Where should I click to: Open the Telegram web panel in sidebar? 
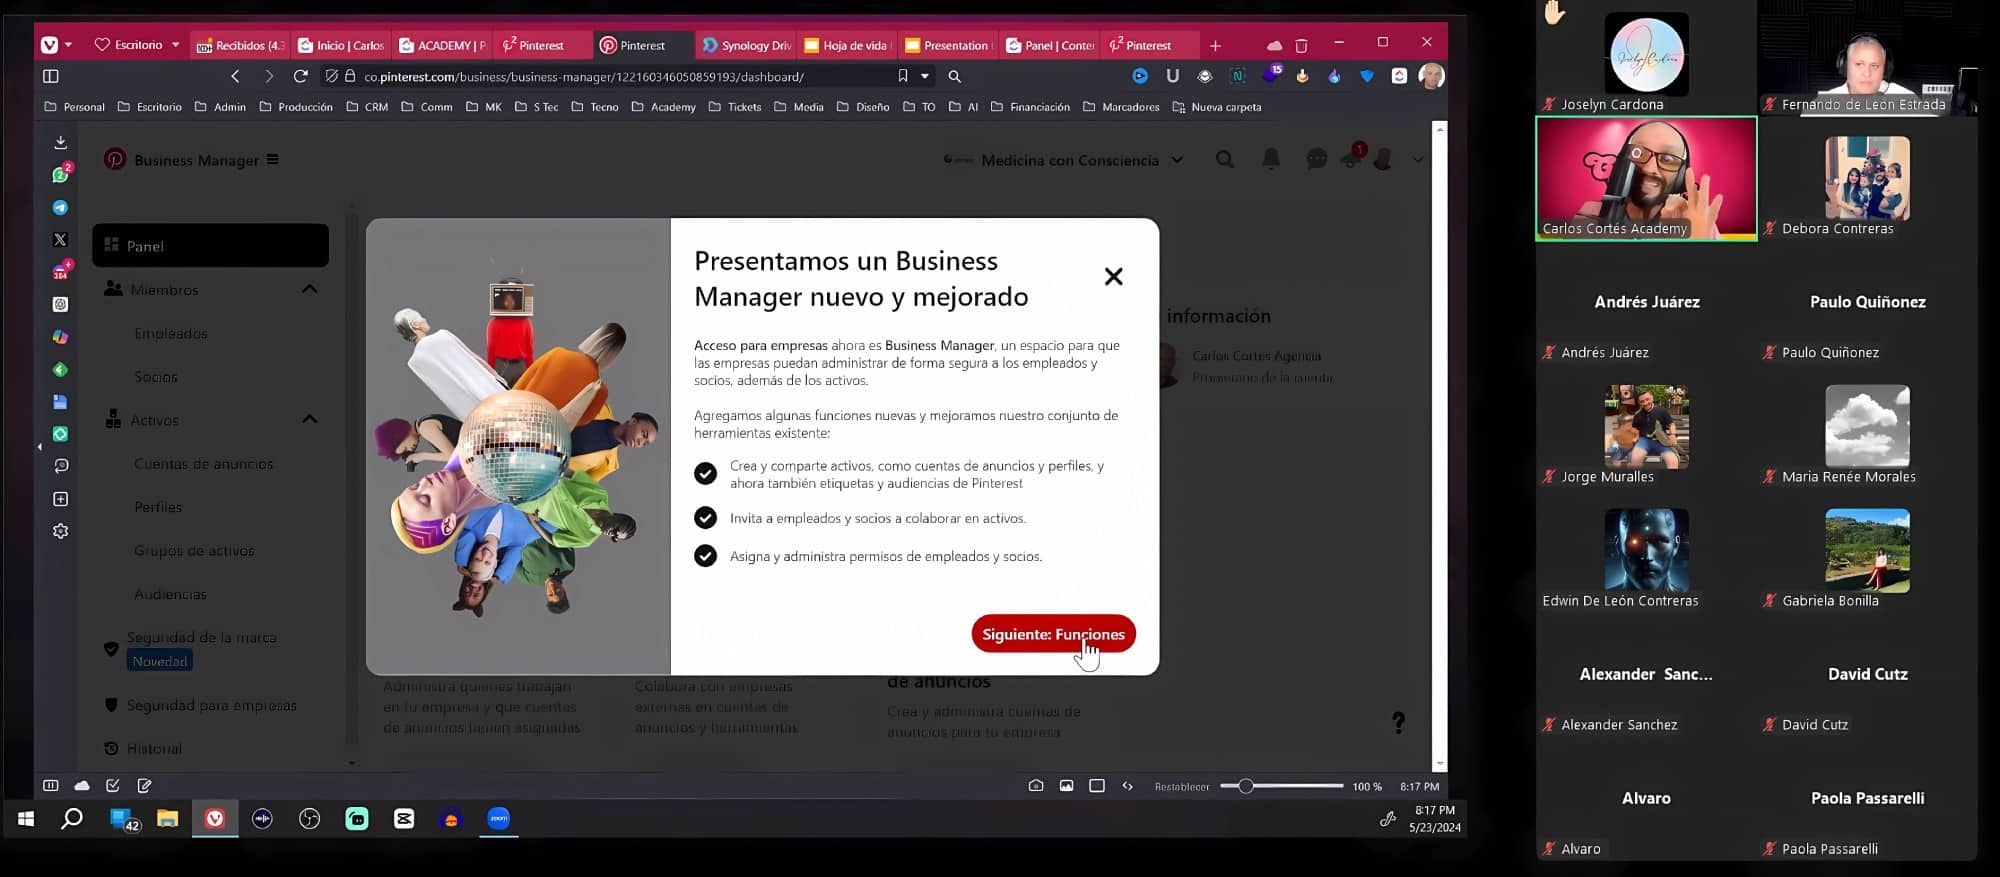click(60, 207)
